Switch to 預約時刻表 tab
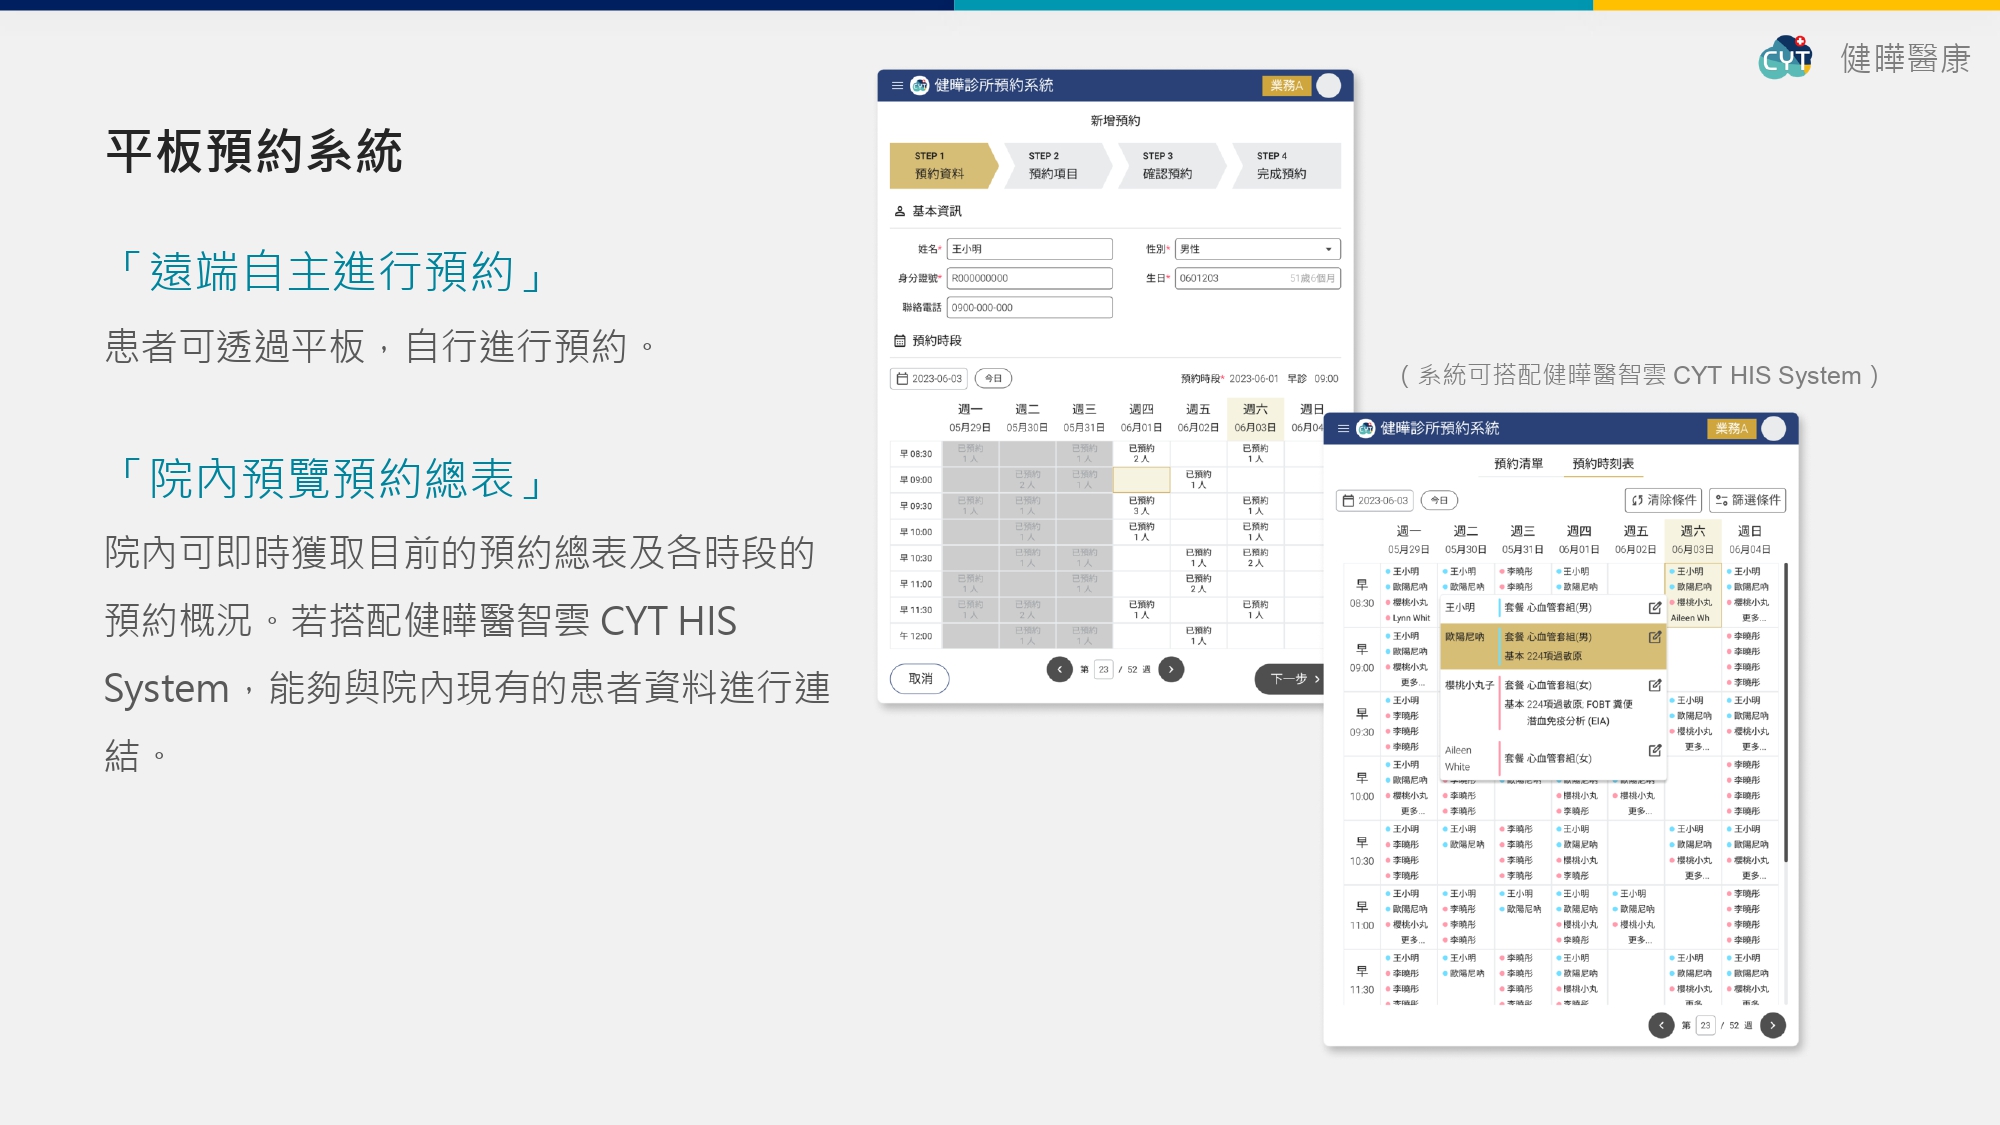 point(1603,464)
